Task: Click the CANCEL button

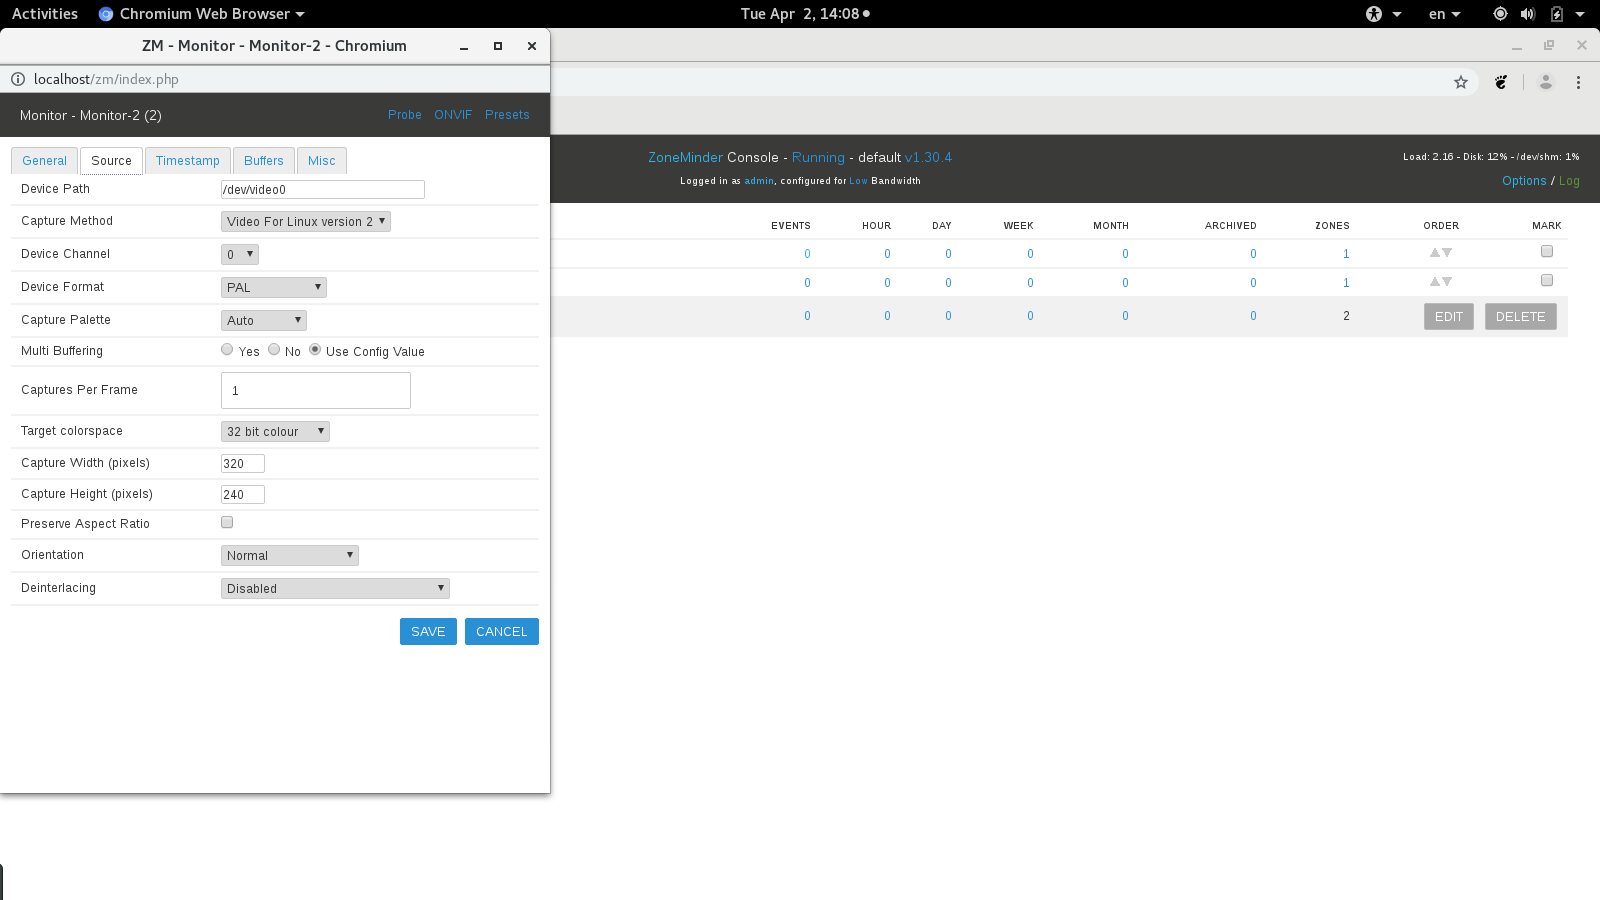Action: click(502, 631)
